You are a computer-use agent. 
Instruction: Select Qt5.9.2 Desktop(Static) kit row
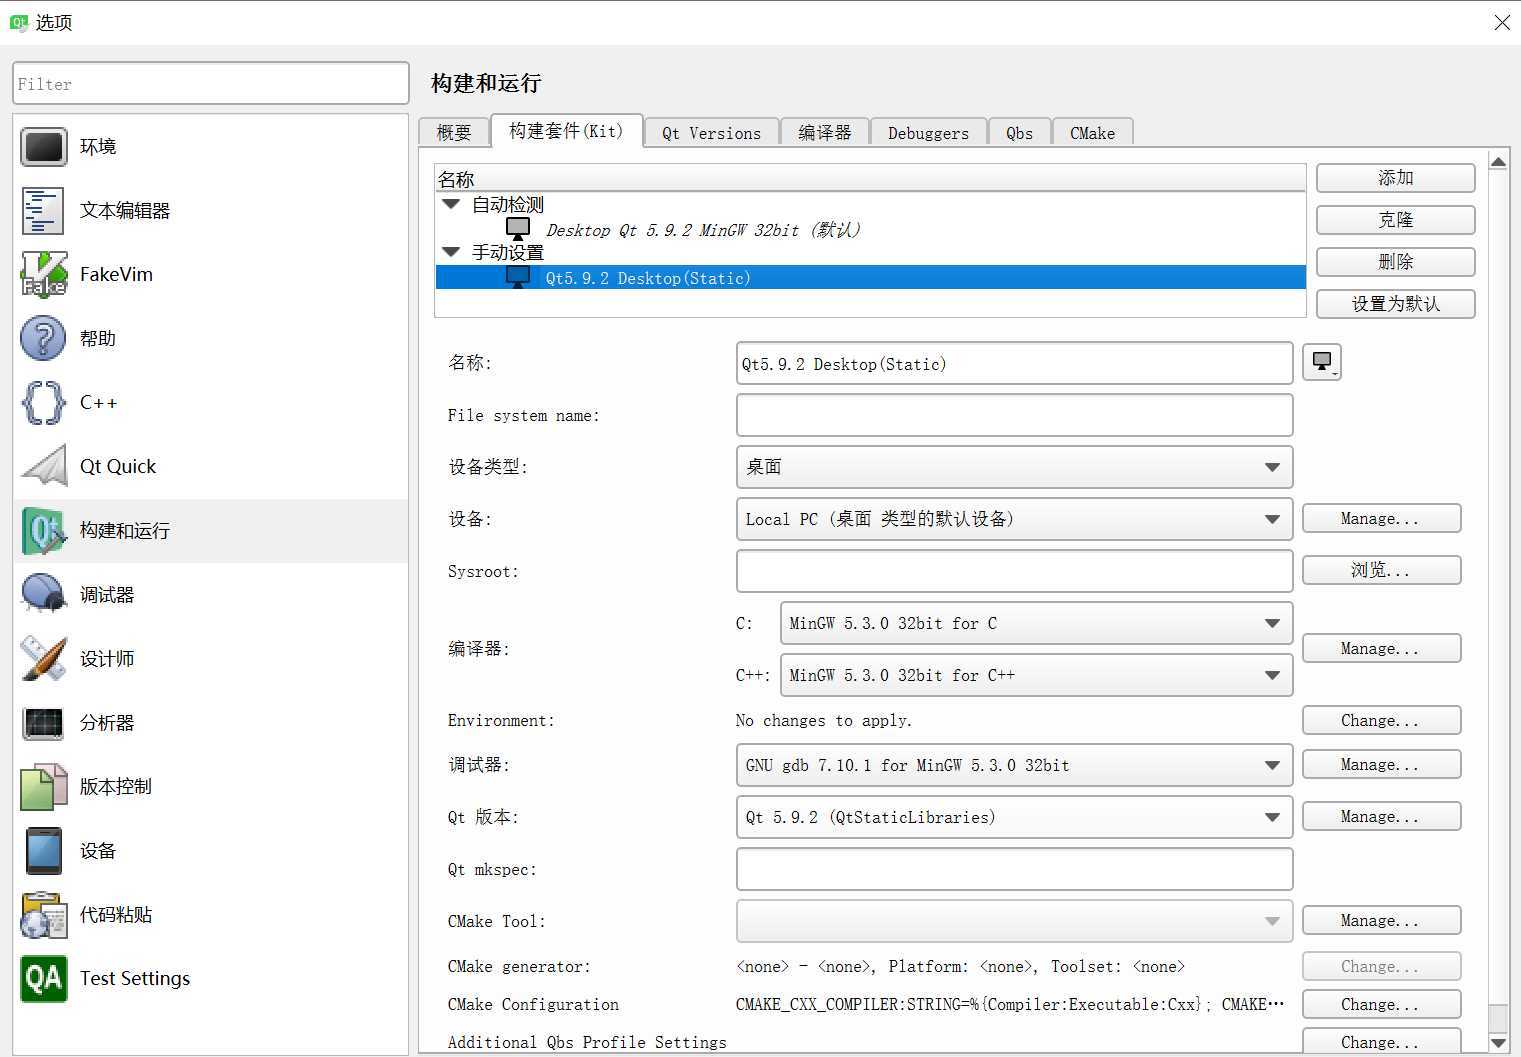[871, 277]
